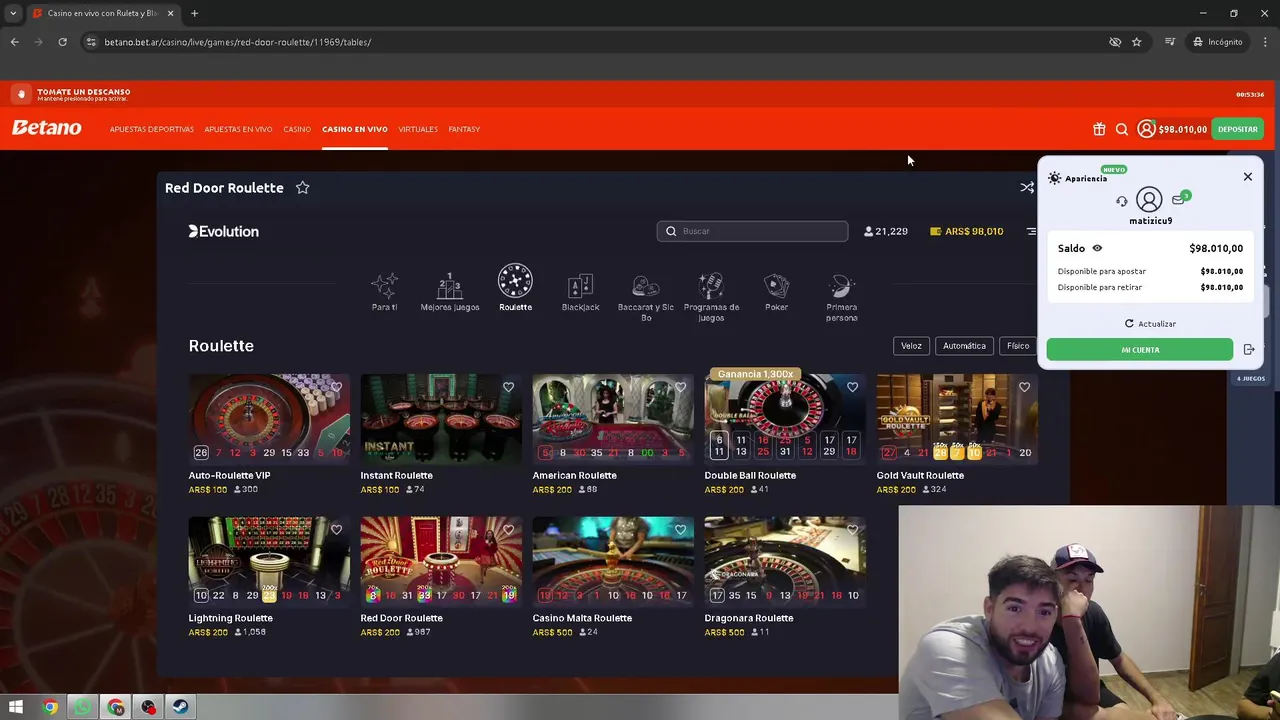This screenshot has height=720, width=1280.
Task: Favorite American Roulette heart
Action: pyautogui.click(x=680, y=387)
